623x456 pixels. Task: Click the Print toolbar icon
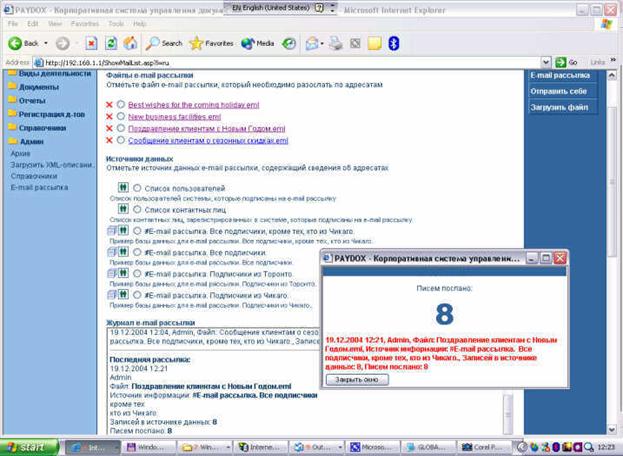[x=336, y=43]
